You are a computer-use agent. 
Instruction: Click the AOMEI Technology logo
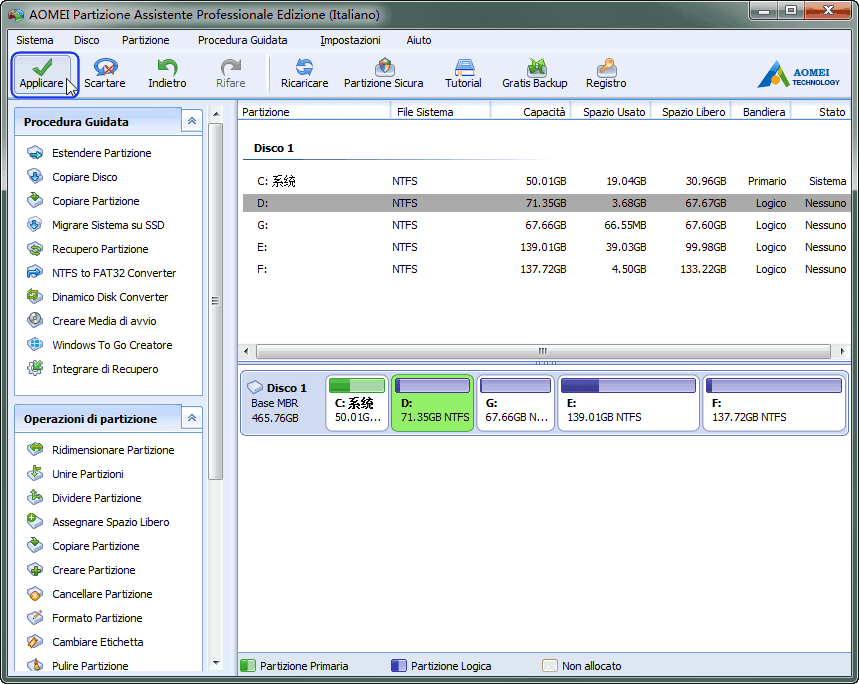(x=798, y=75)
